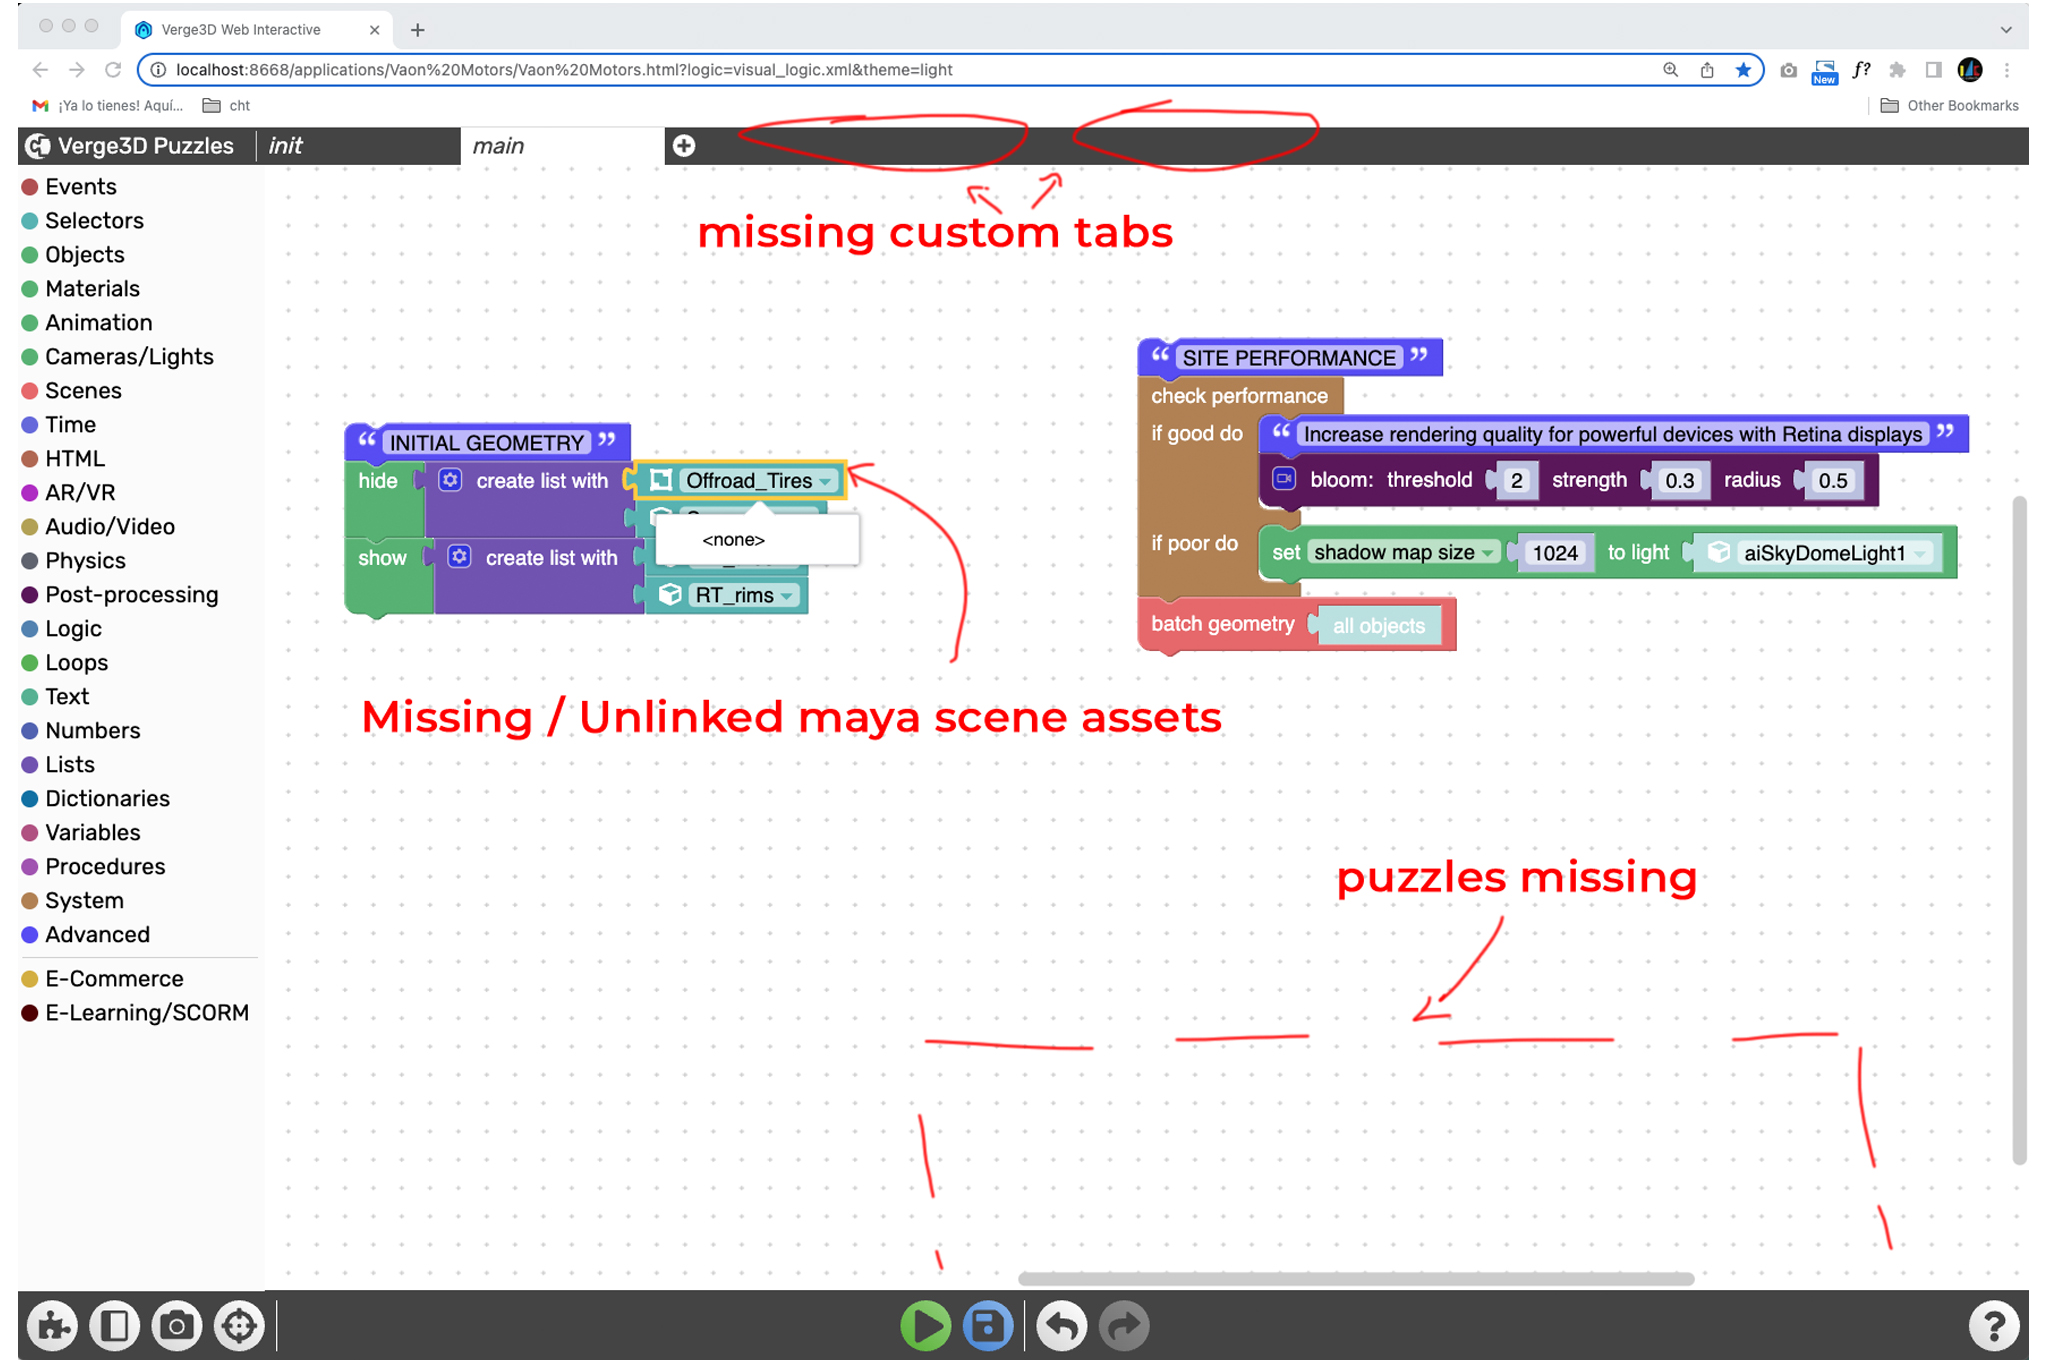Open the Events puzzle category
Image resolution: width=2048 pixels, height=1366 pixels.
[x=80, y=187]
